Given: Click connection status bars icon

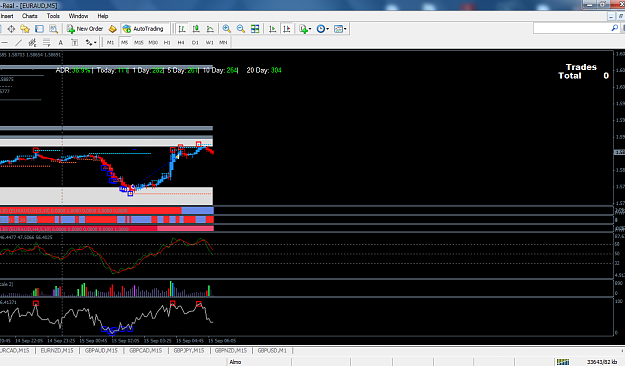Looking at the screenshot, I should [x=563, y=362].
